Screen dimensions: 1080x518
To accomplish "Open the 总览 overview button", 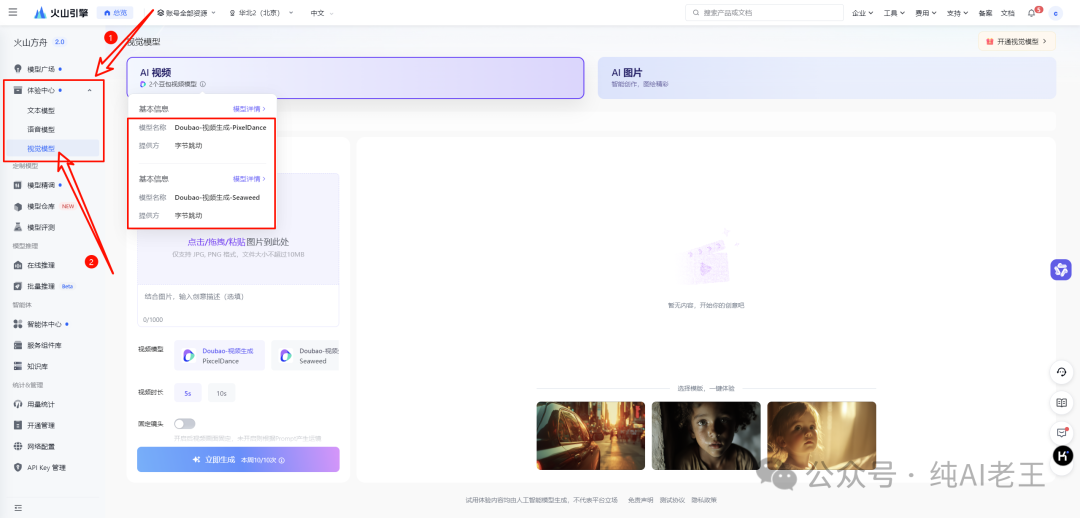I will click(x=115, y=12).
